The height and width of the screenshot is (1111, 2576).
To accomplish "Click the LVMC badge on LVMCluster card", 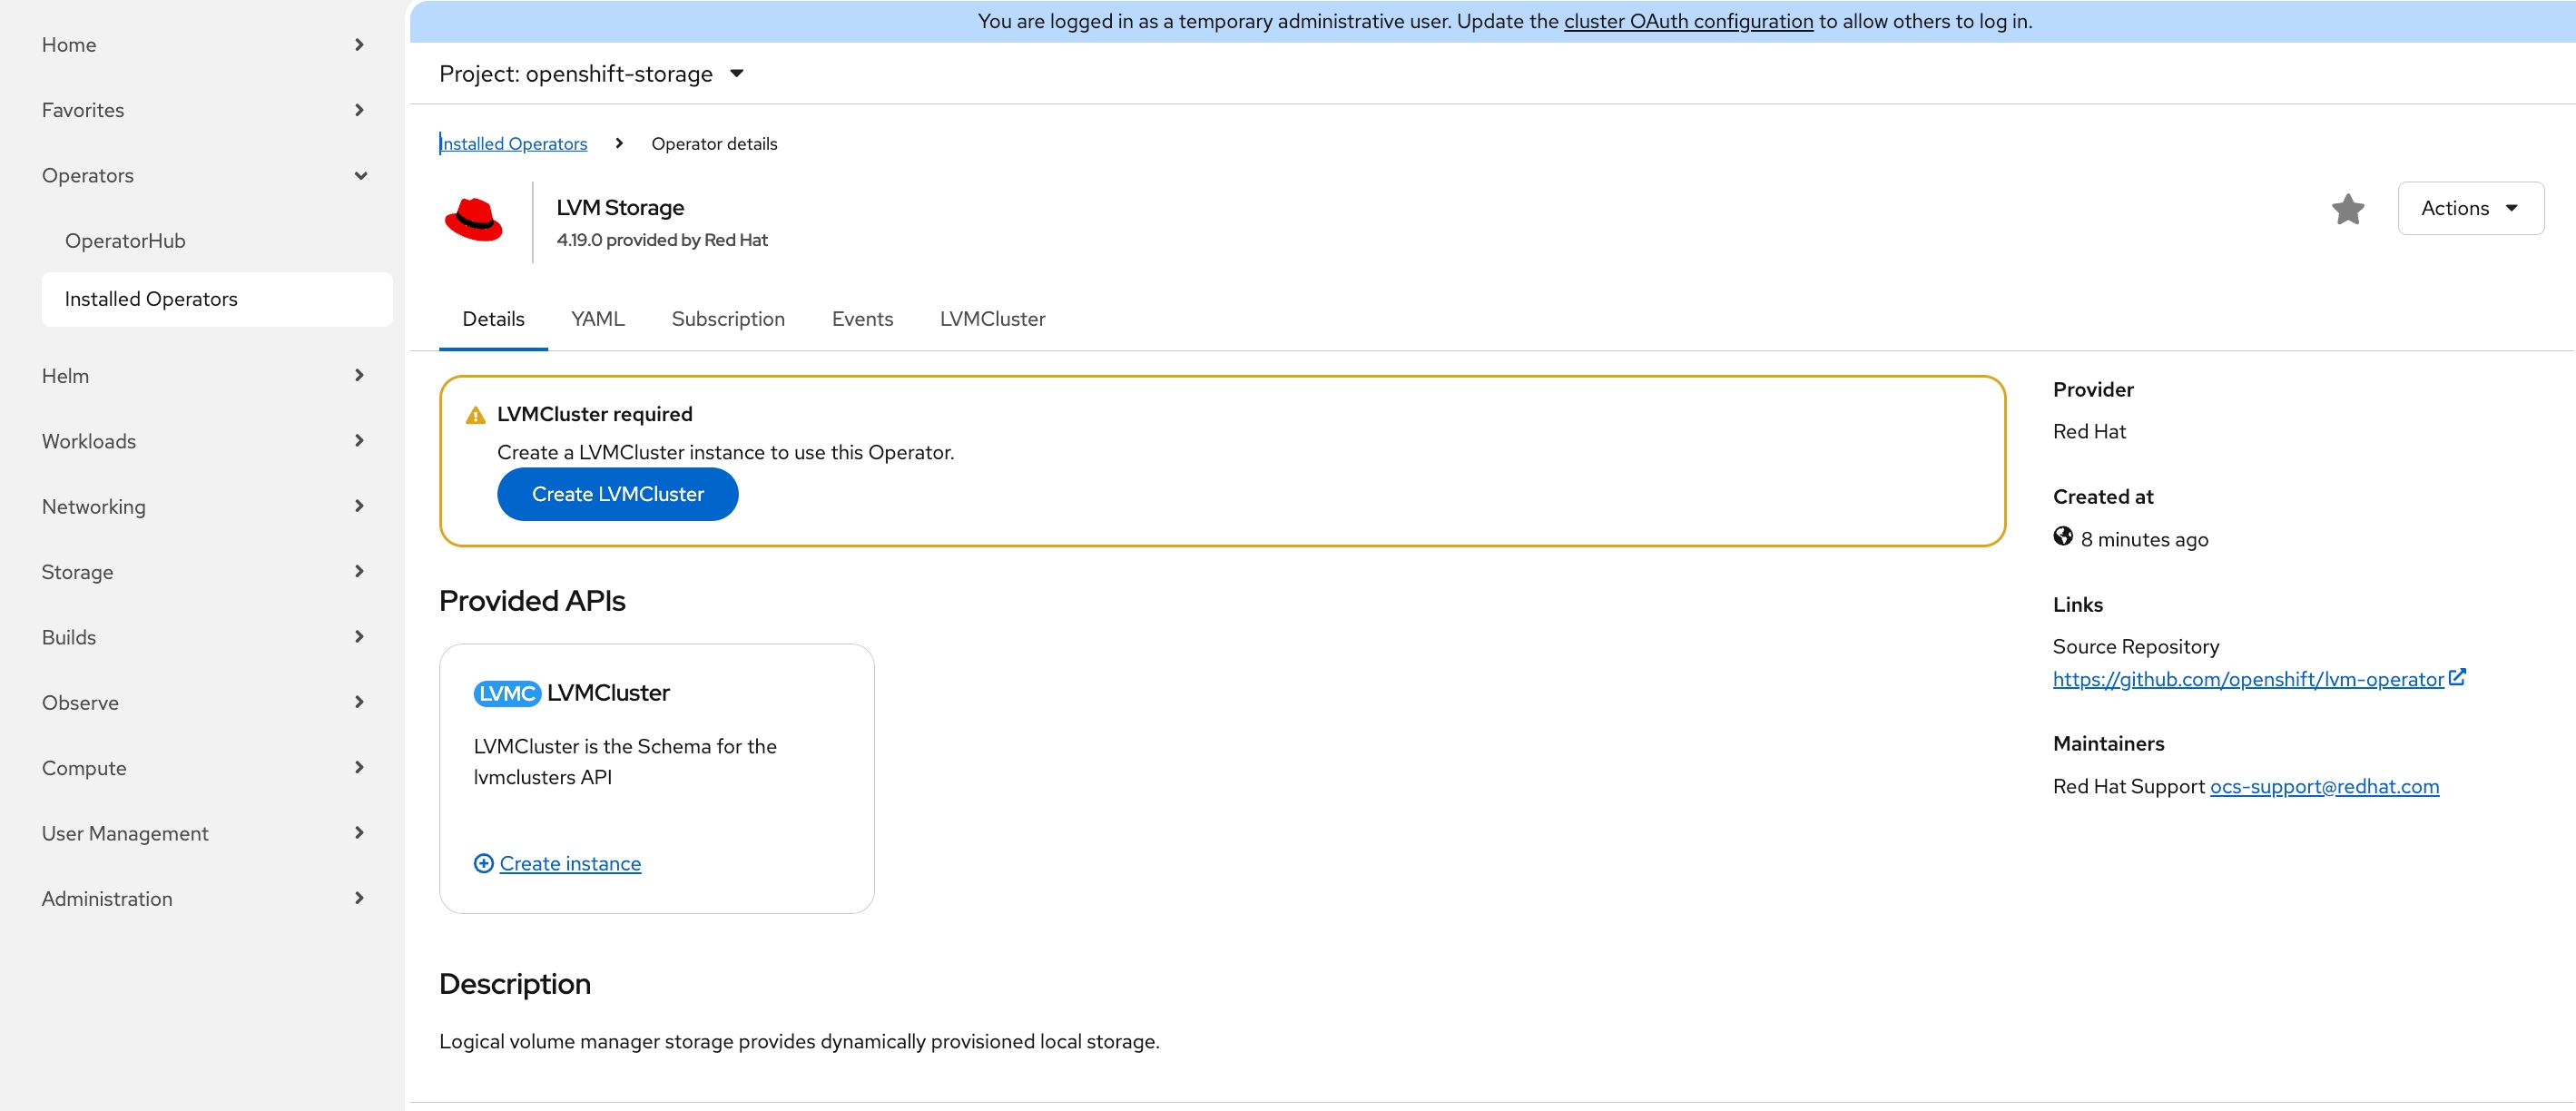I will tap(507, 693).
